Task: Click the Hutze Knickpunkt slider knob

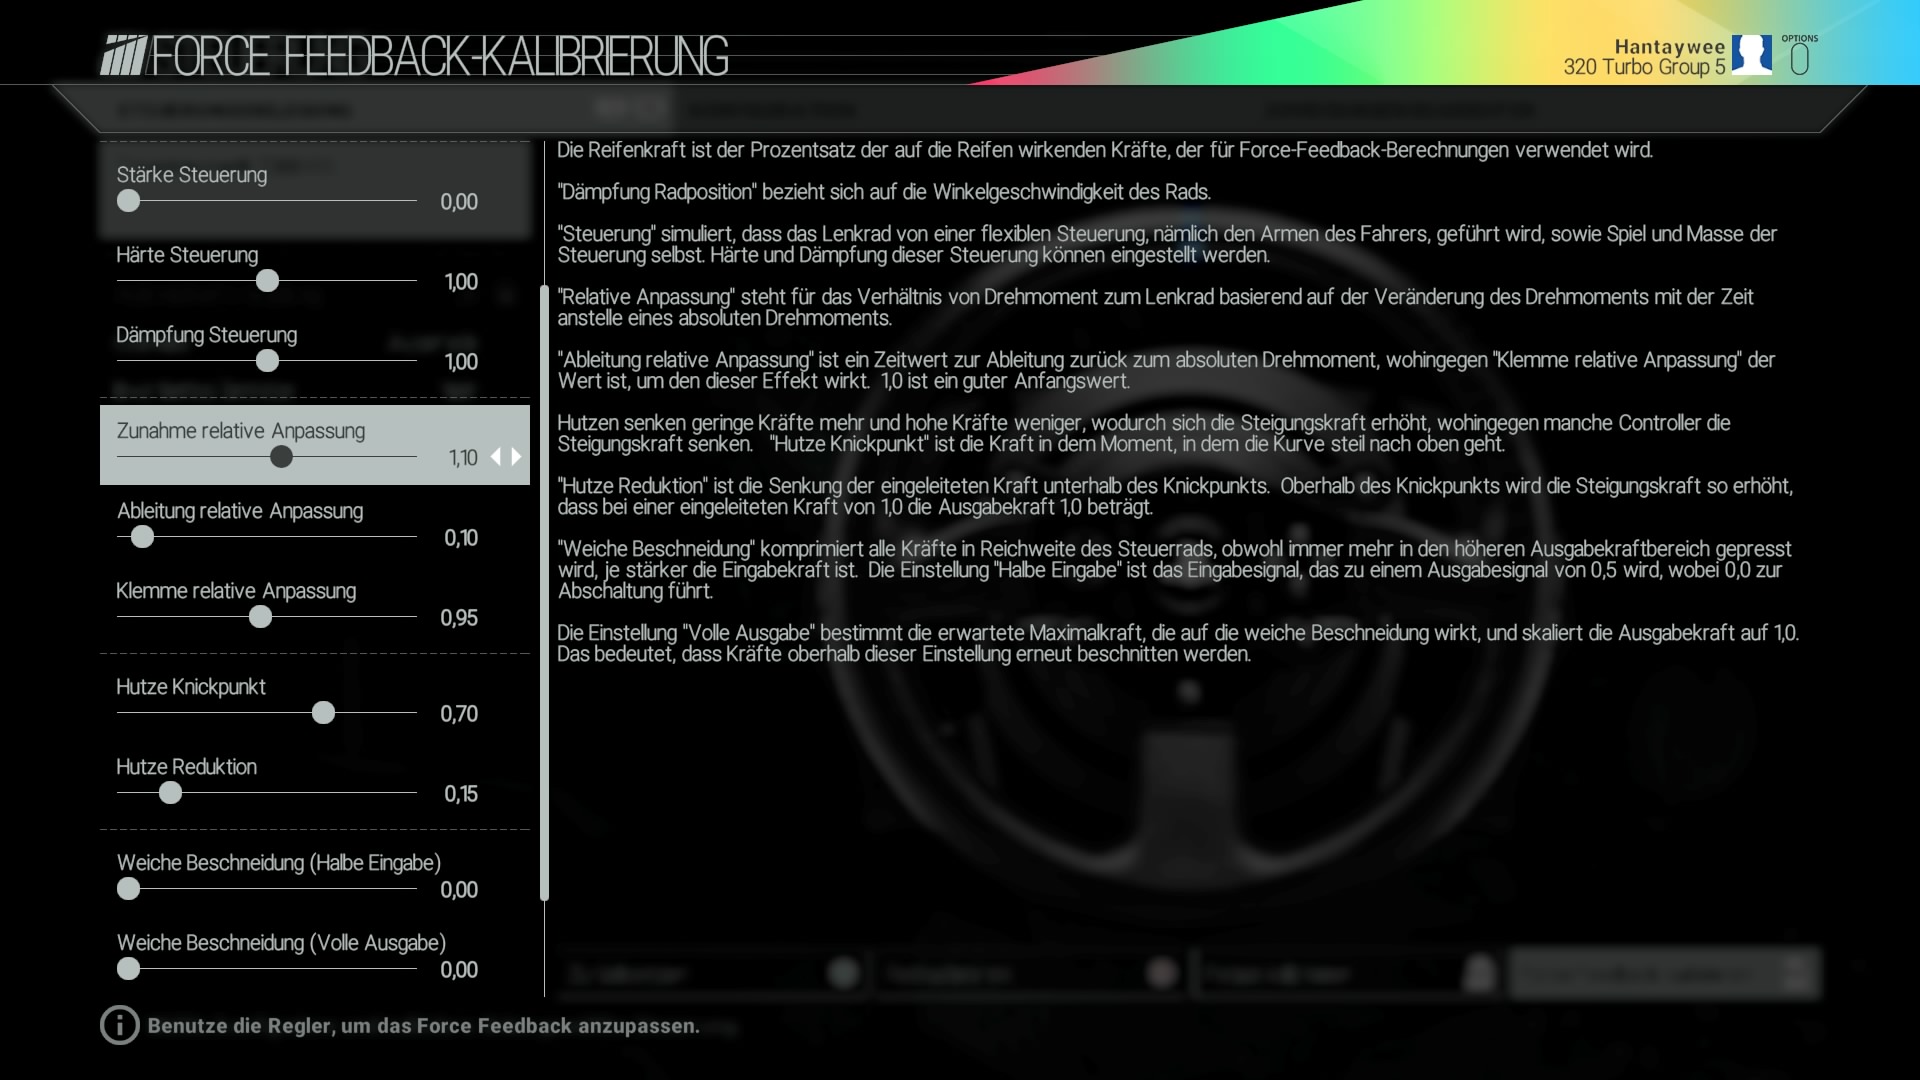Action: tap(323, 713)
